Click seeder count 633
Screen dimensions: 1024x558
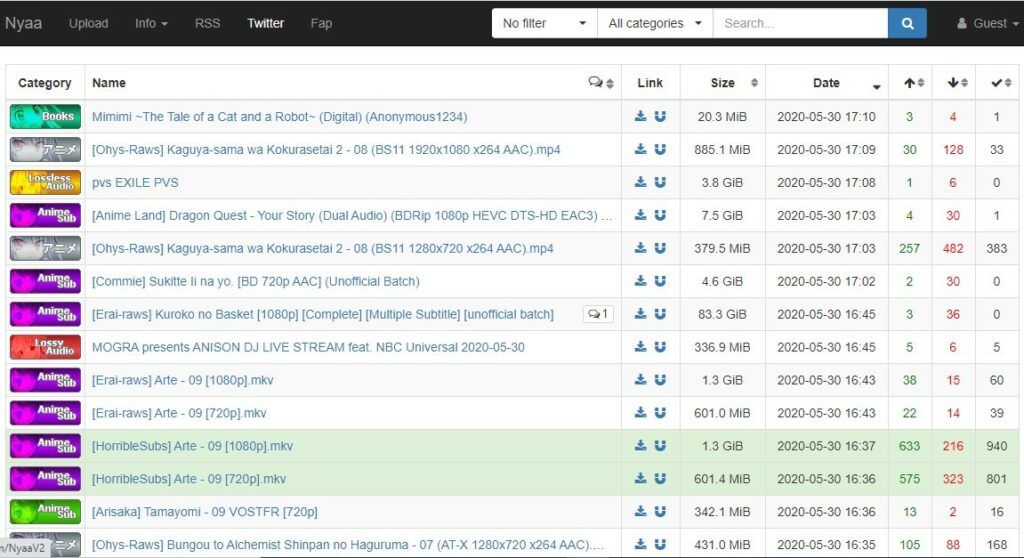(909, 446)
